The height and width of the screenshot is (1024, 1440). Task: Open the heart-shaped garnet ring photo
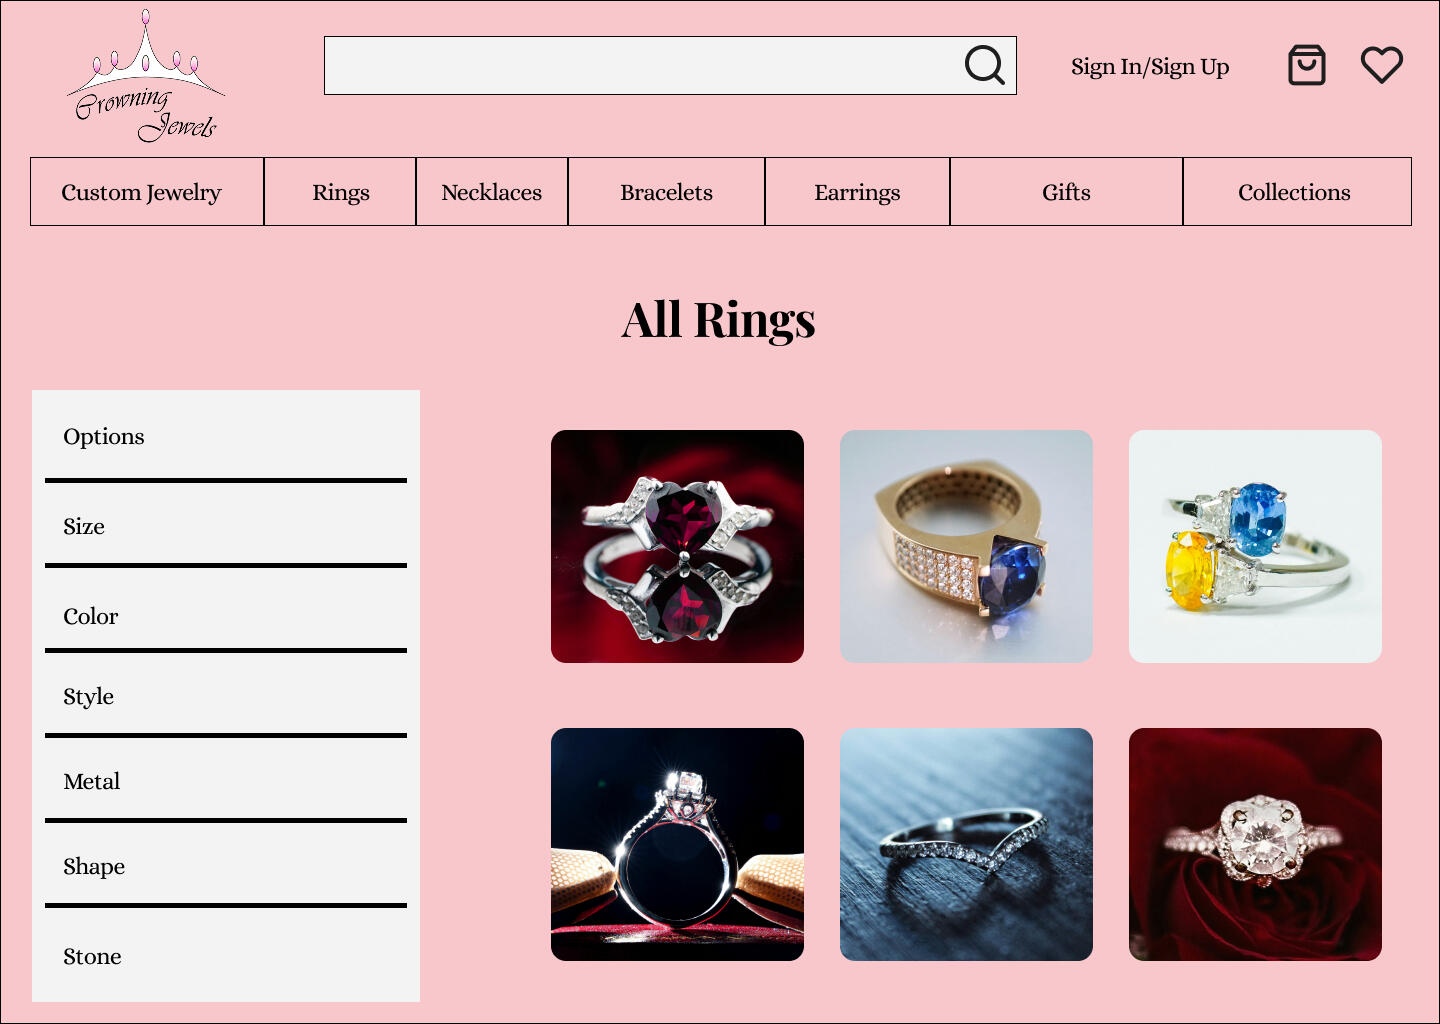tap(677, 546)
